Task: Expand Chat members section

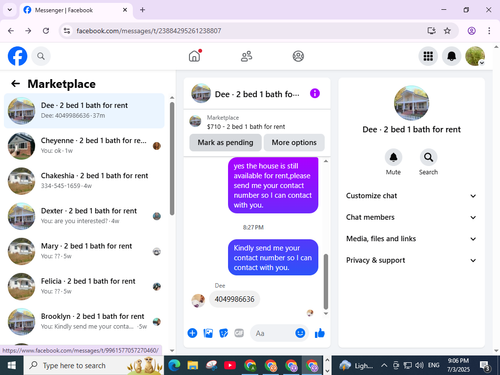Action: tap(411, 217)
